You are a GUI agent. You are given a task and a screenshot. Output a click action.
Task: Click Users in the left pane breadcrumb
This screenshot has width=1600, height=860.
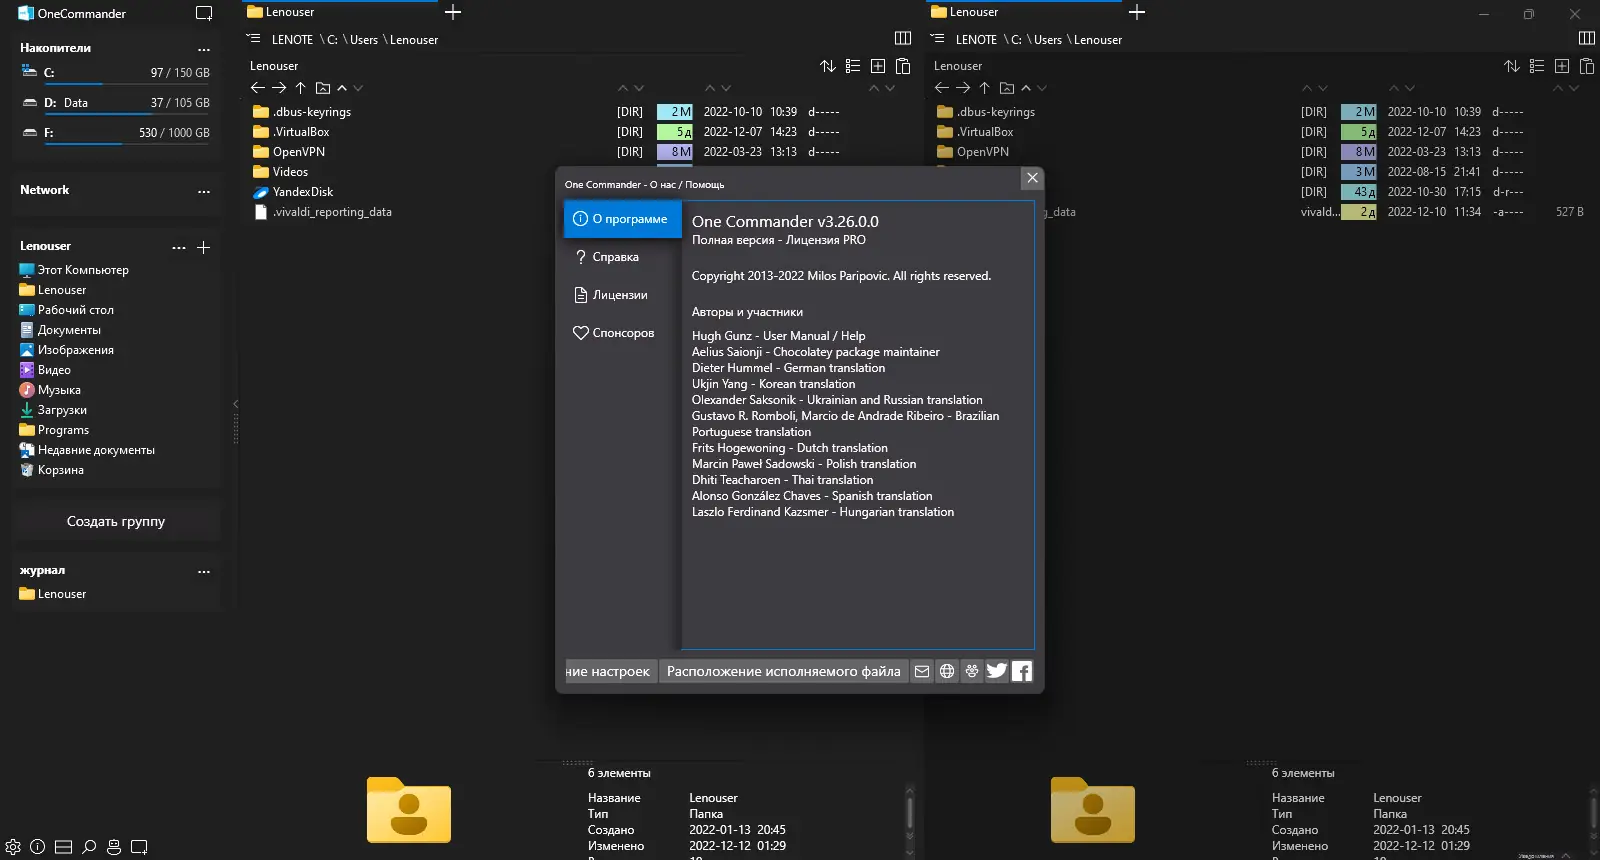(x=364, y=40)
